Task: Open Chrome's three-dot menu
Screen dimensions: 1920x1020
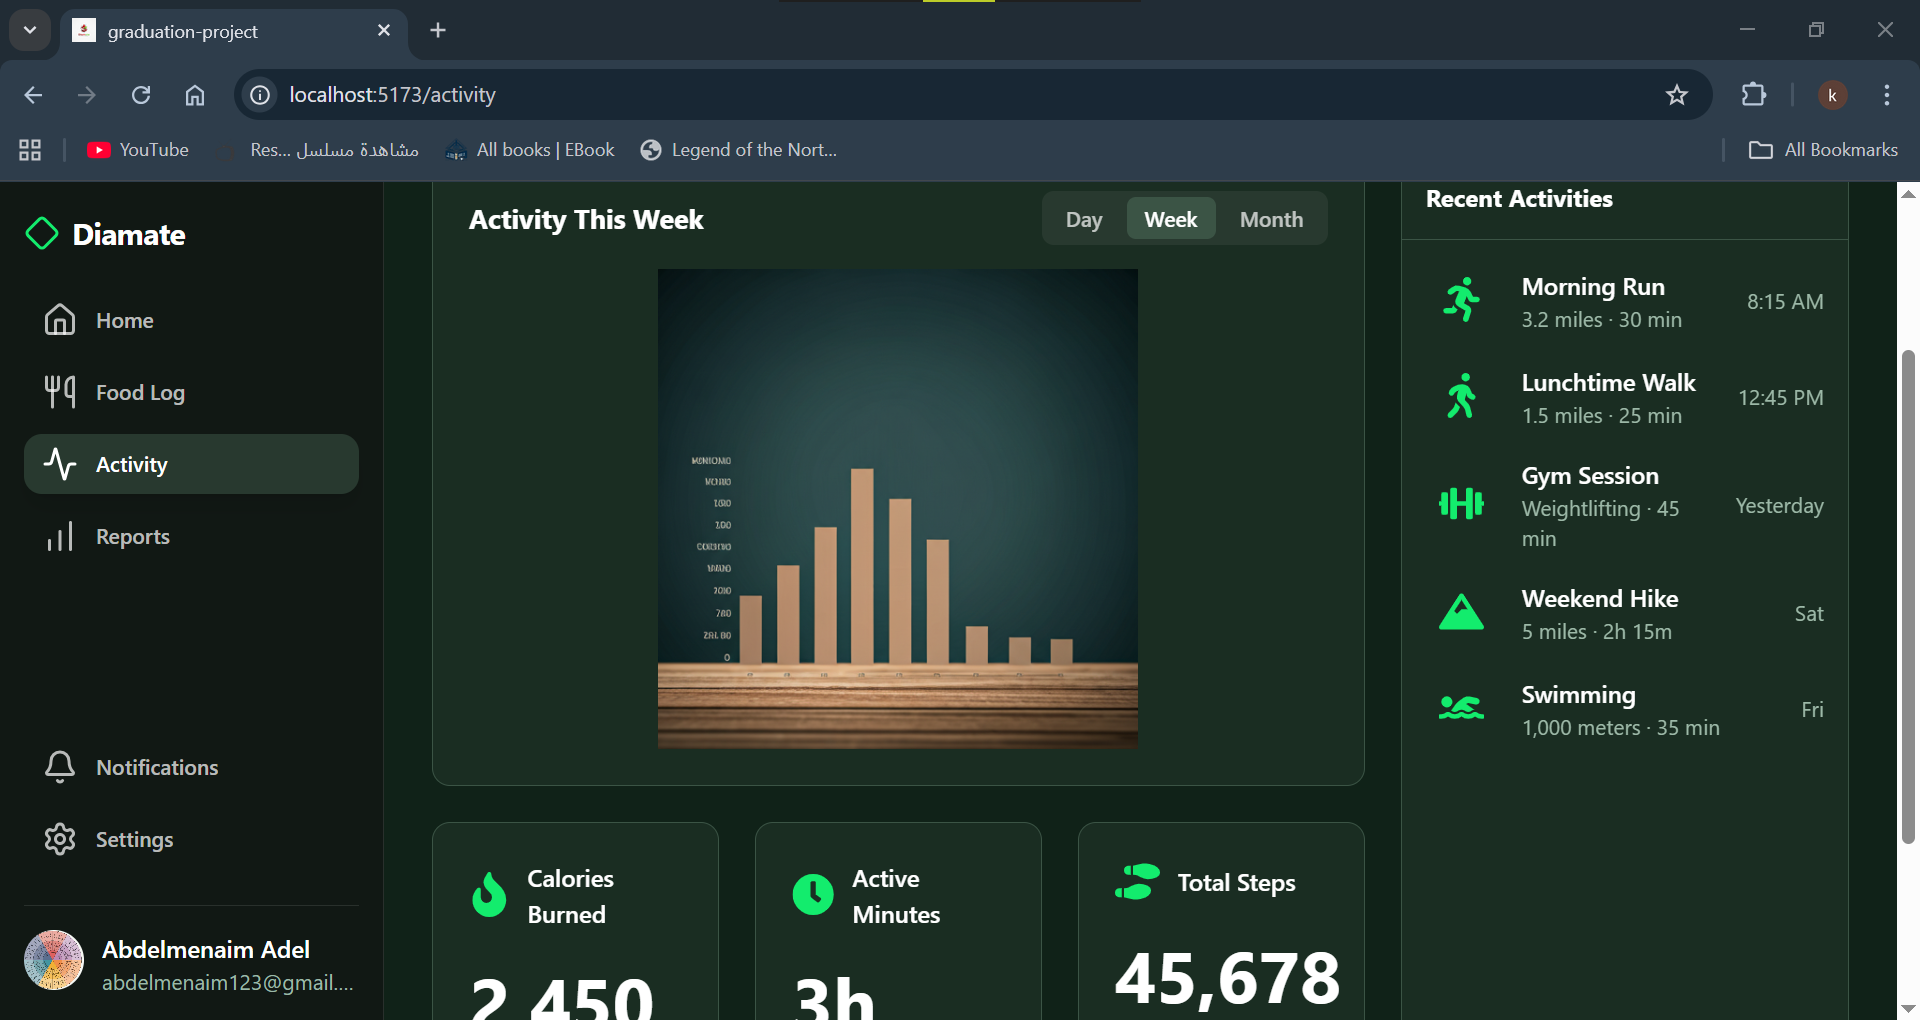Action: pyautogui.click(x=1886, y=95)
